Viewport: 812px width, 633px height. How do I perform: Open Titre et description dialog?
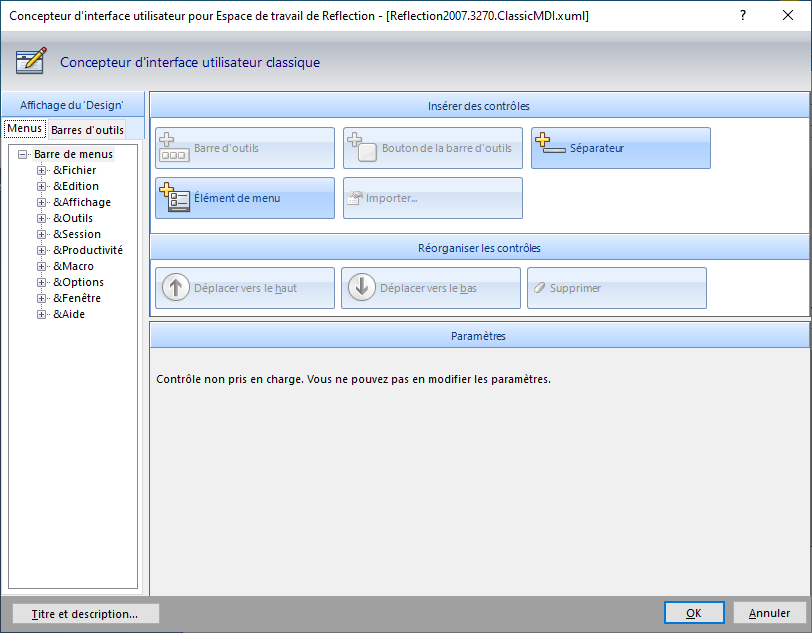(x=85, y=614)
